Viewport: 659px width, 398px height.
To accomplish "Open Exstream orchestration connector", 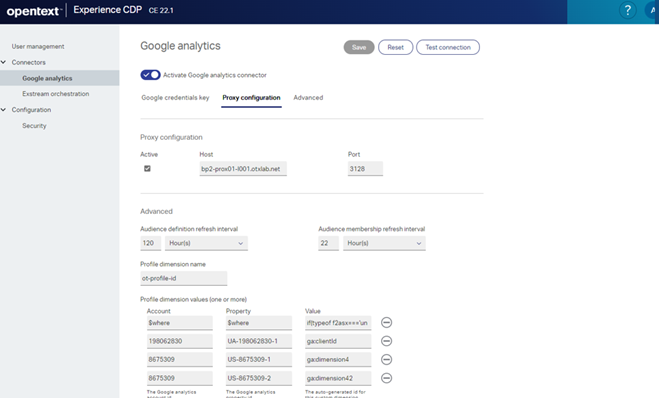I will (x=55, y=94).
